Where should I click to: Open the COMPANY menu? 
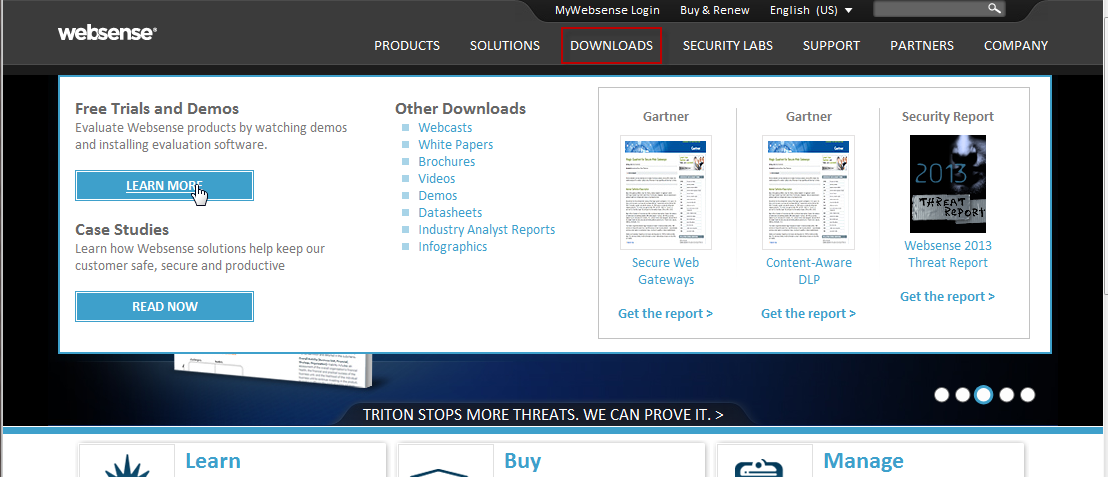tap(1015, 46)
